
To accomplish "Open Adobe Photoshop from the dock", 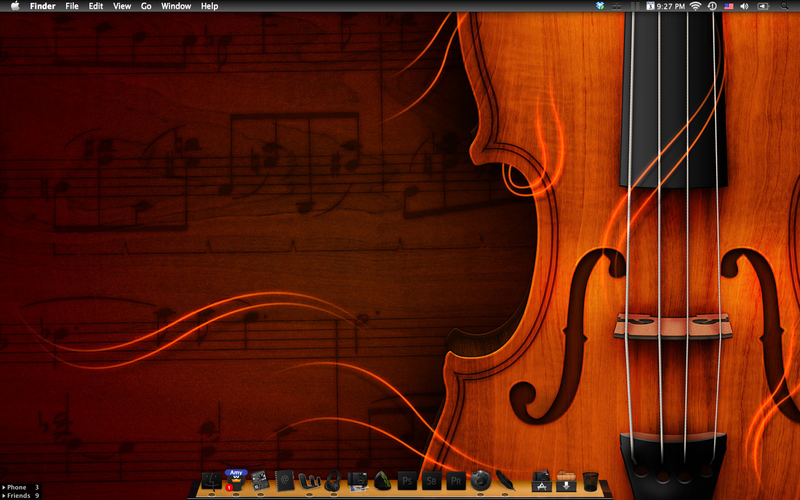I will click(x=407, y=479).
